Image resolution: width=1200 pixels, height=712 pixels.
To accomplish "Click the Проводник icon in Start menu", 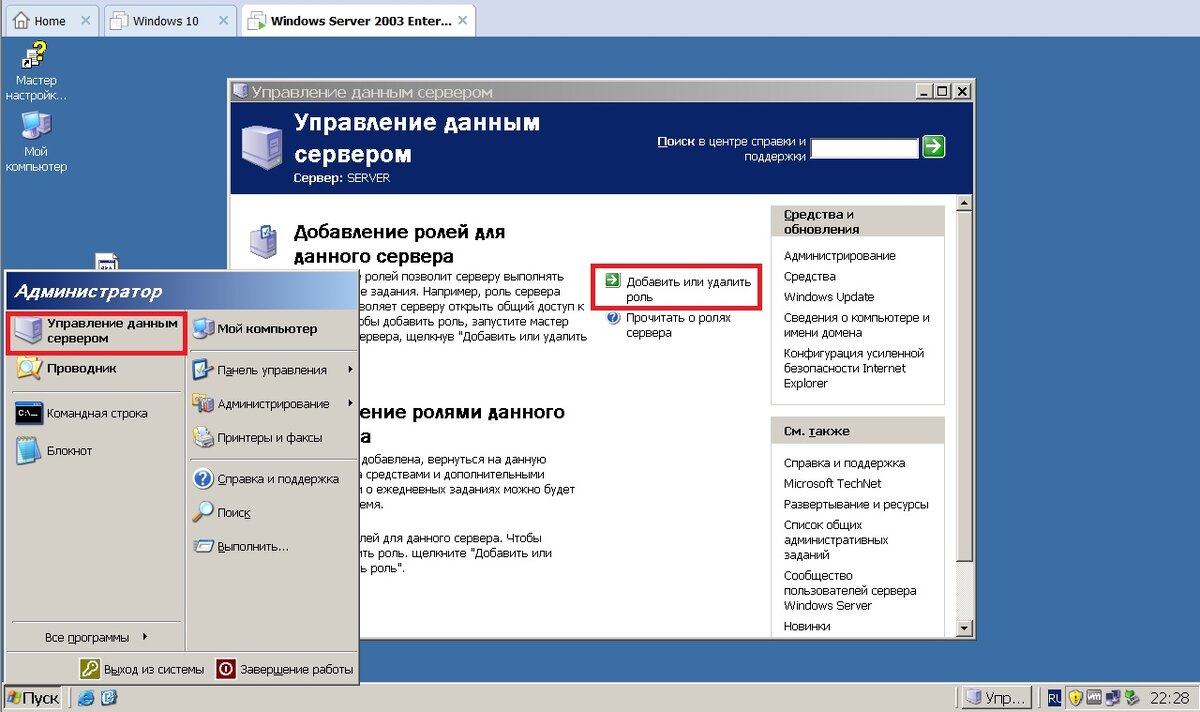I will (29, 368).
